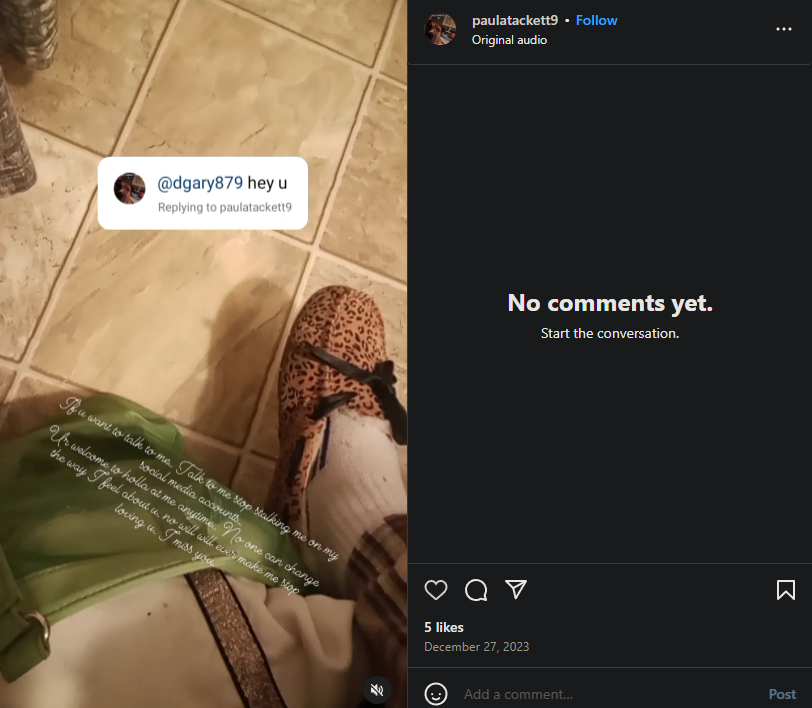The width and height of the screenshot is (812, 708).
Task: Focus the Add a comment field
Action: pyautogui.click(x=611, y=694)
